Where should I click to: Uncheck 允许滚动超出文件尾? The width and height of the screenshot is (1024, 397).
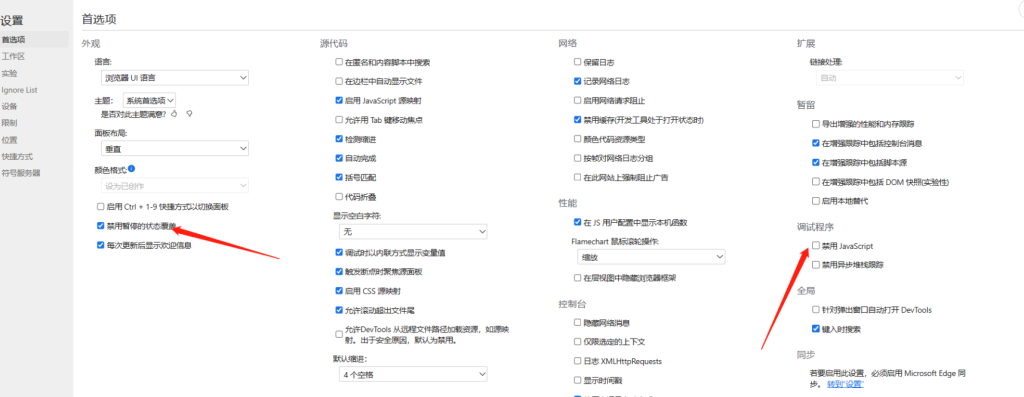(x=339, y=310)
